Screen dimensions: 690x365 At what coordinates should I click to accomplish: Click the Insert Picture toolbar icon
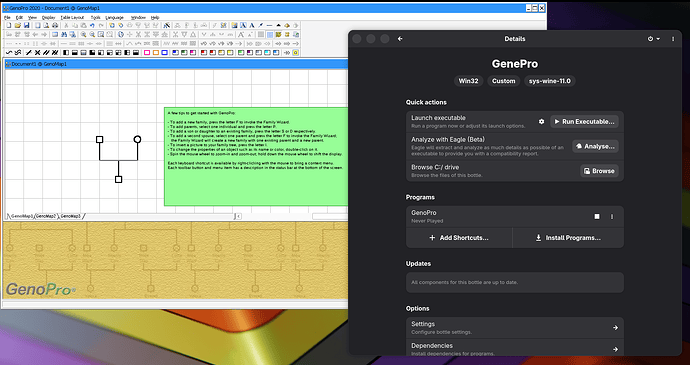[234, 26]
